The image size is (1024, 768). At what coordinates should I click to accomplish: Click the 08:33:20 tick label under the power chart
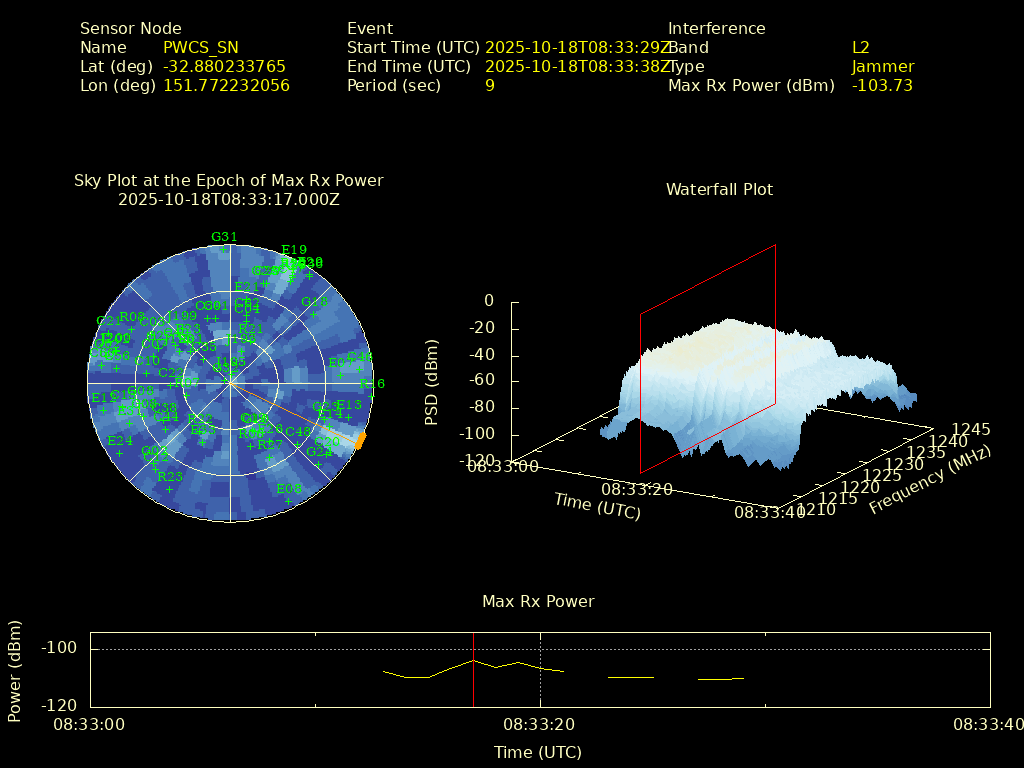click(x=539, y=723)
